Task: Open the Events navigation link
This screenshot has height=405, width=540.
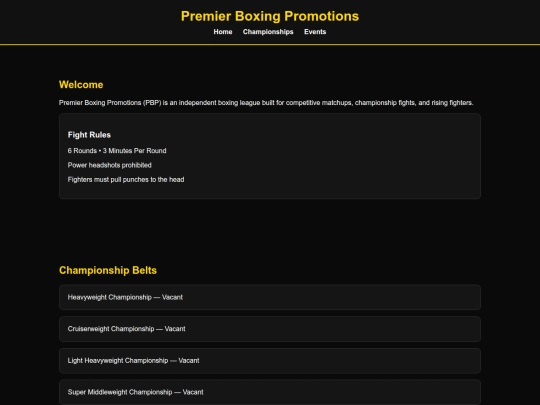Action: pyautogui.click(x=315, y=32)
